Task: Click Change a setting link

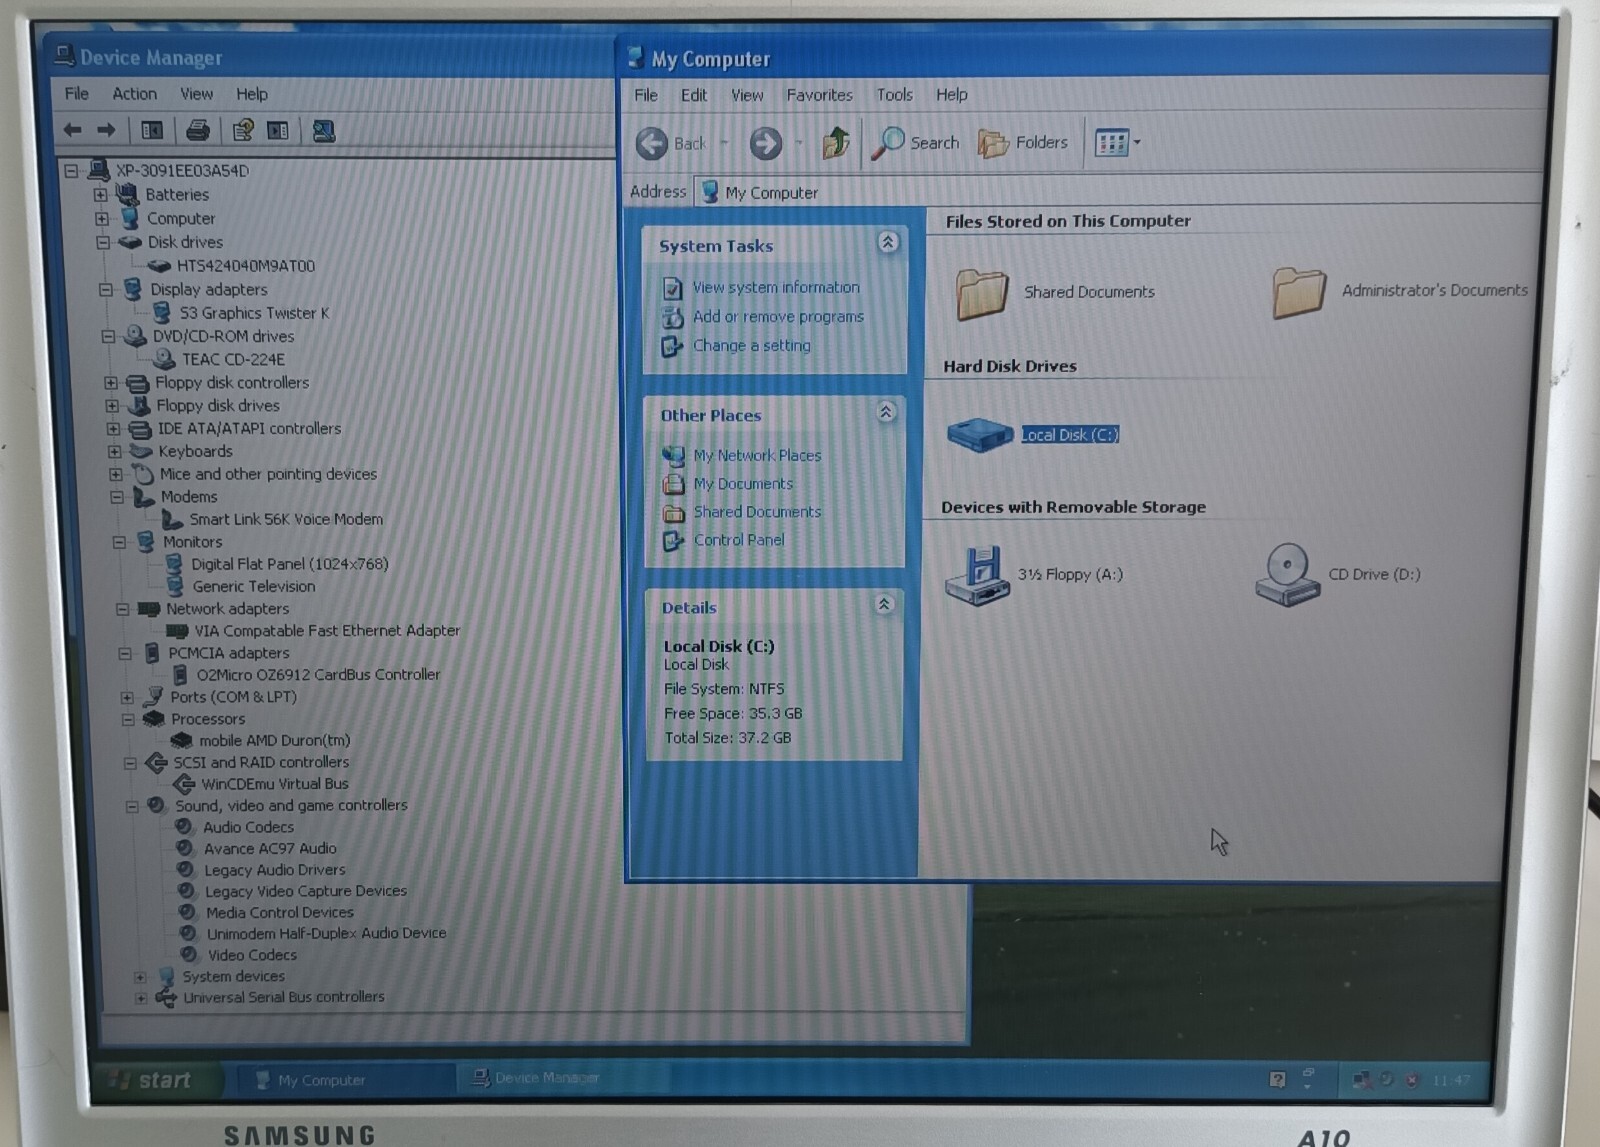Action: tap(751, 345)
